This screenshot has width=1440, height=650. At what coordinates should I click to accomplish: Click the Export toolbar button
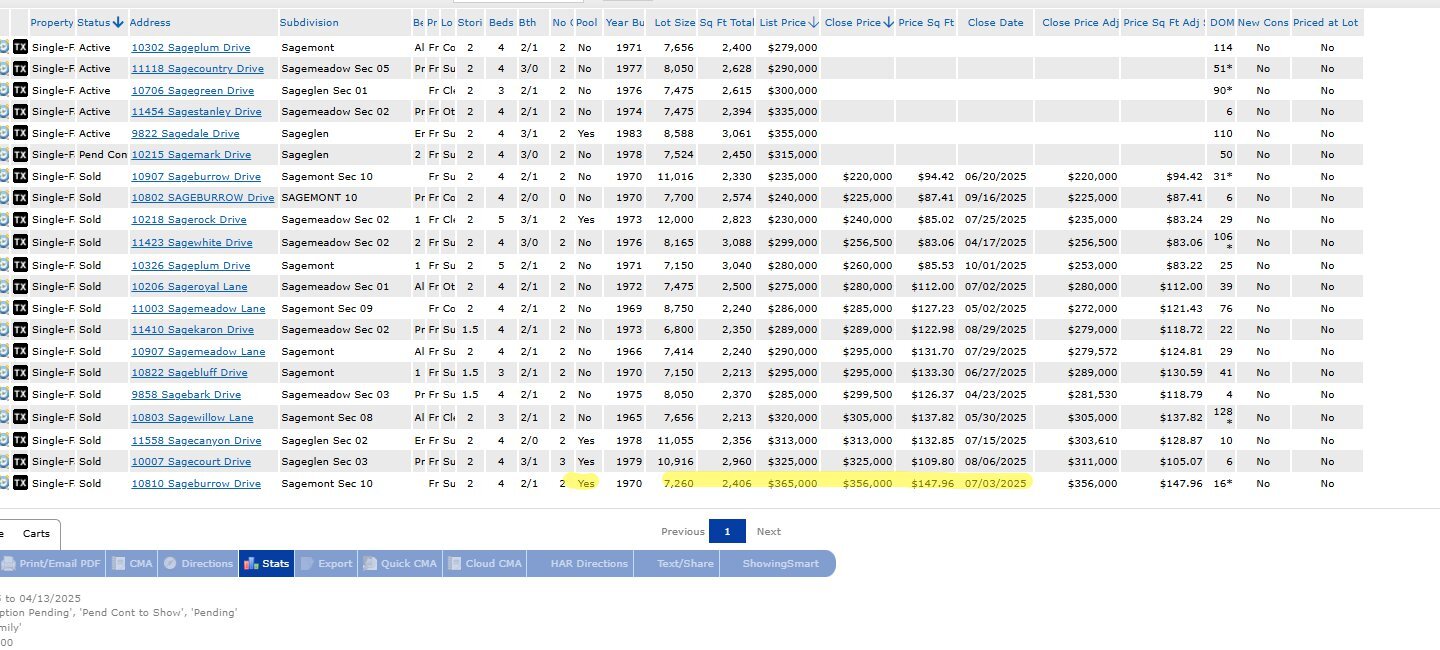pos(326,564)
